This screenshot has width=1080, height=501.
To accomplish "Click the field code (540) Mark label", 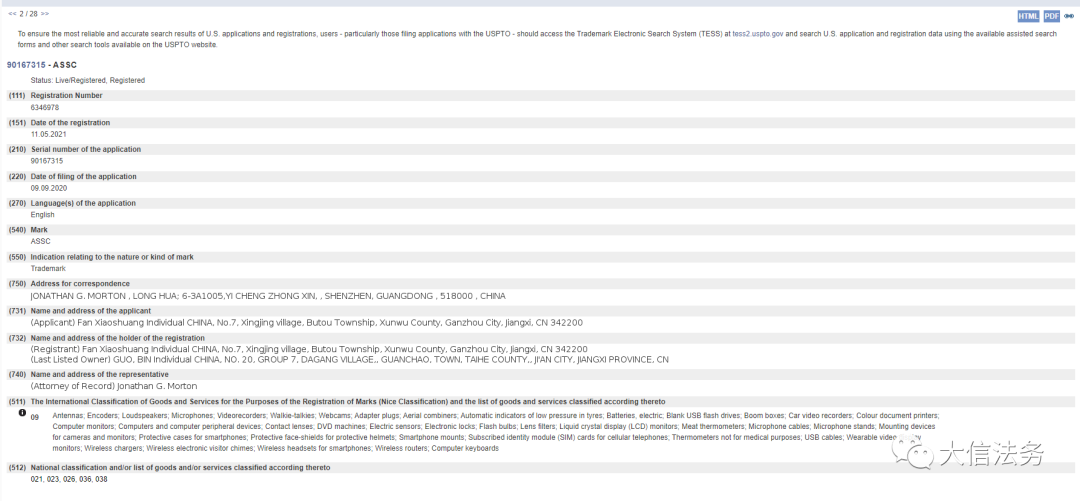I will tap(28, 230).
